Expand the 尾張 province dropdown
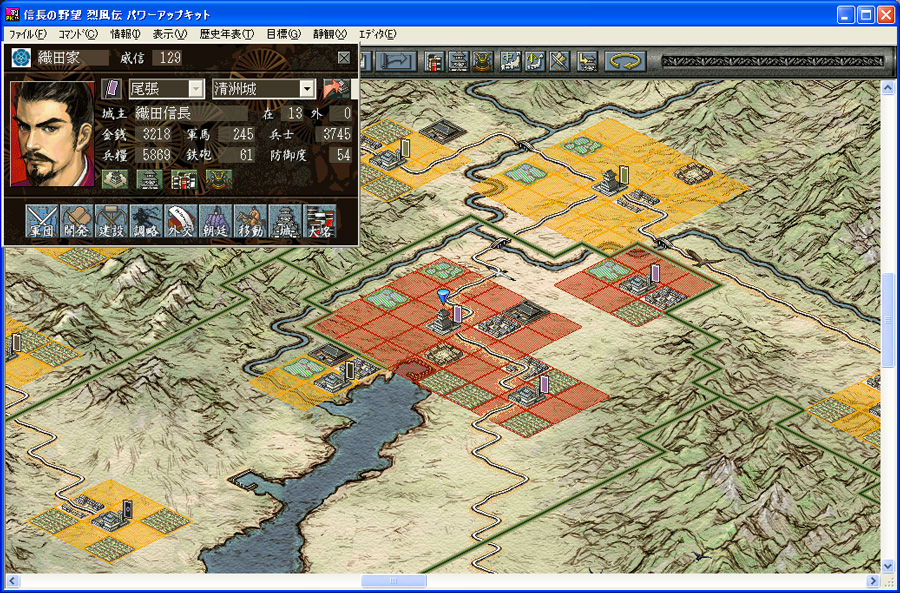 [196, 89]
